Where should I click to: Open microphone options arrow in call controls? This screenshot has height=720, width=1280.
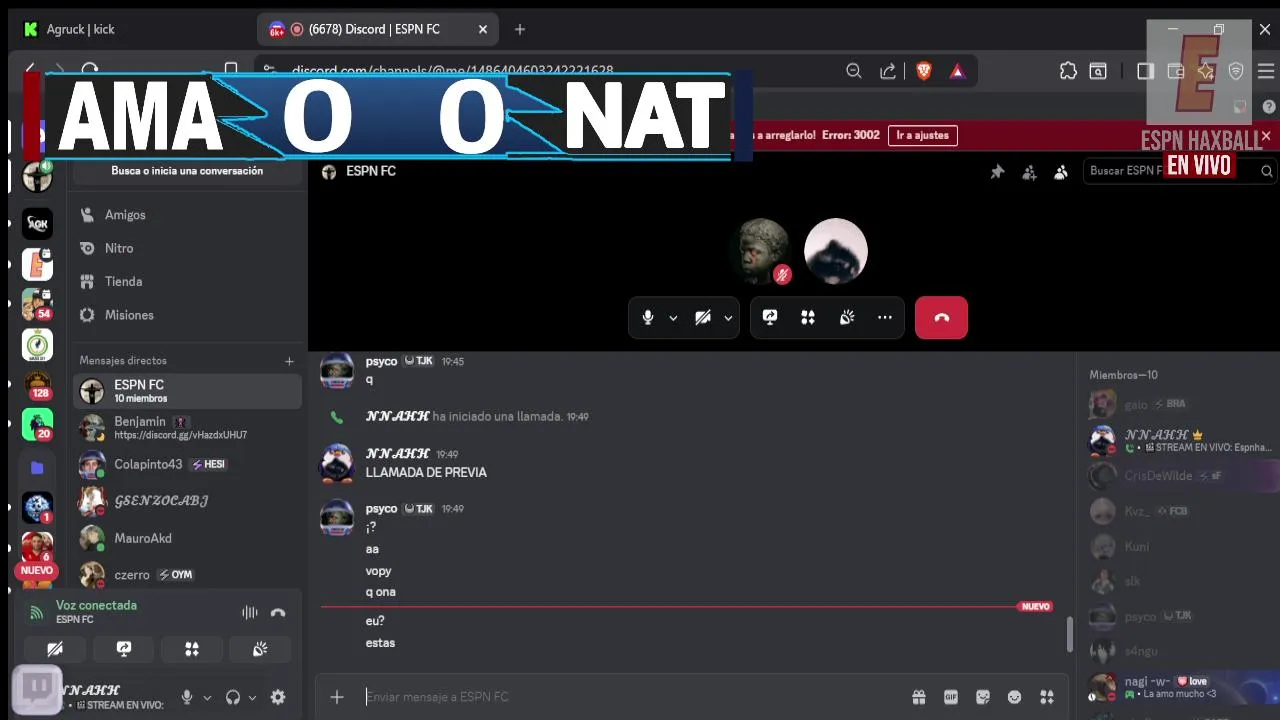click(673, 318)
